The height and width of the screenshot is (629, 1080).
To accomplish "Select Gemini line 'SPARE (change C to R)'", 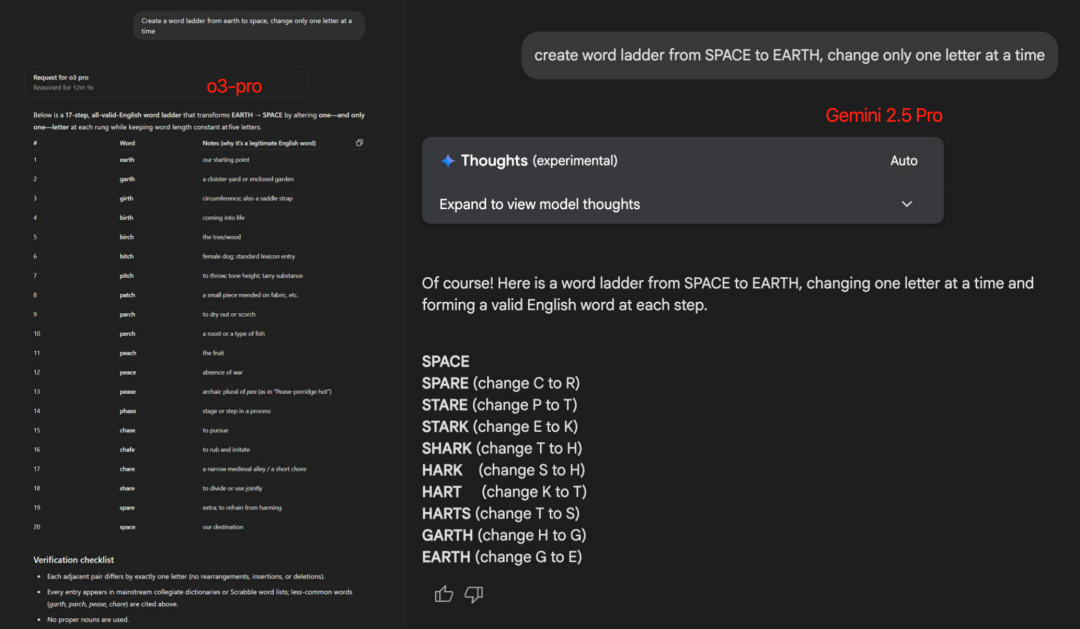I will [x=501, y=383].
